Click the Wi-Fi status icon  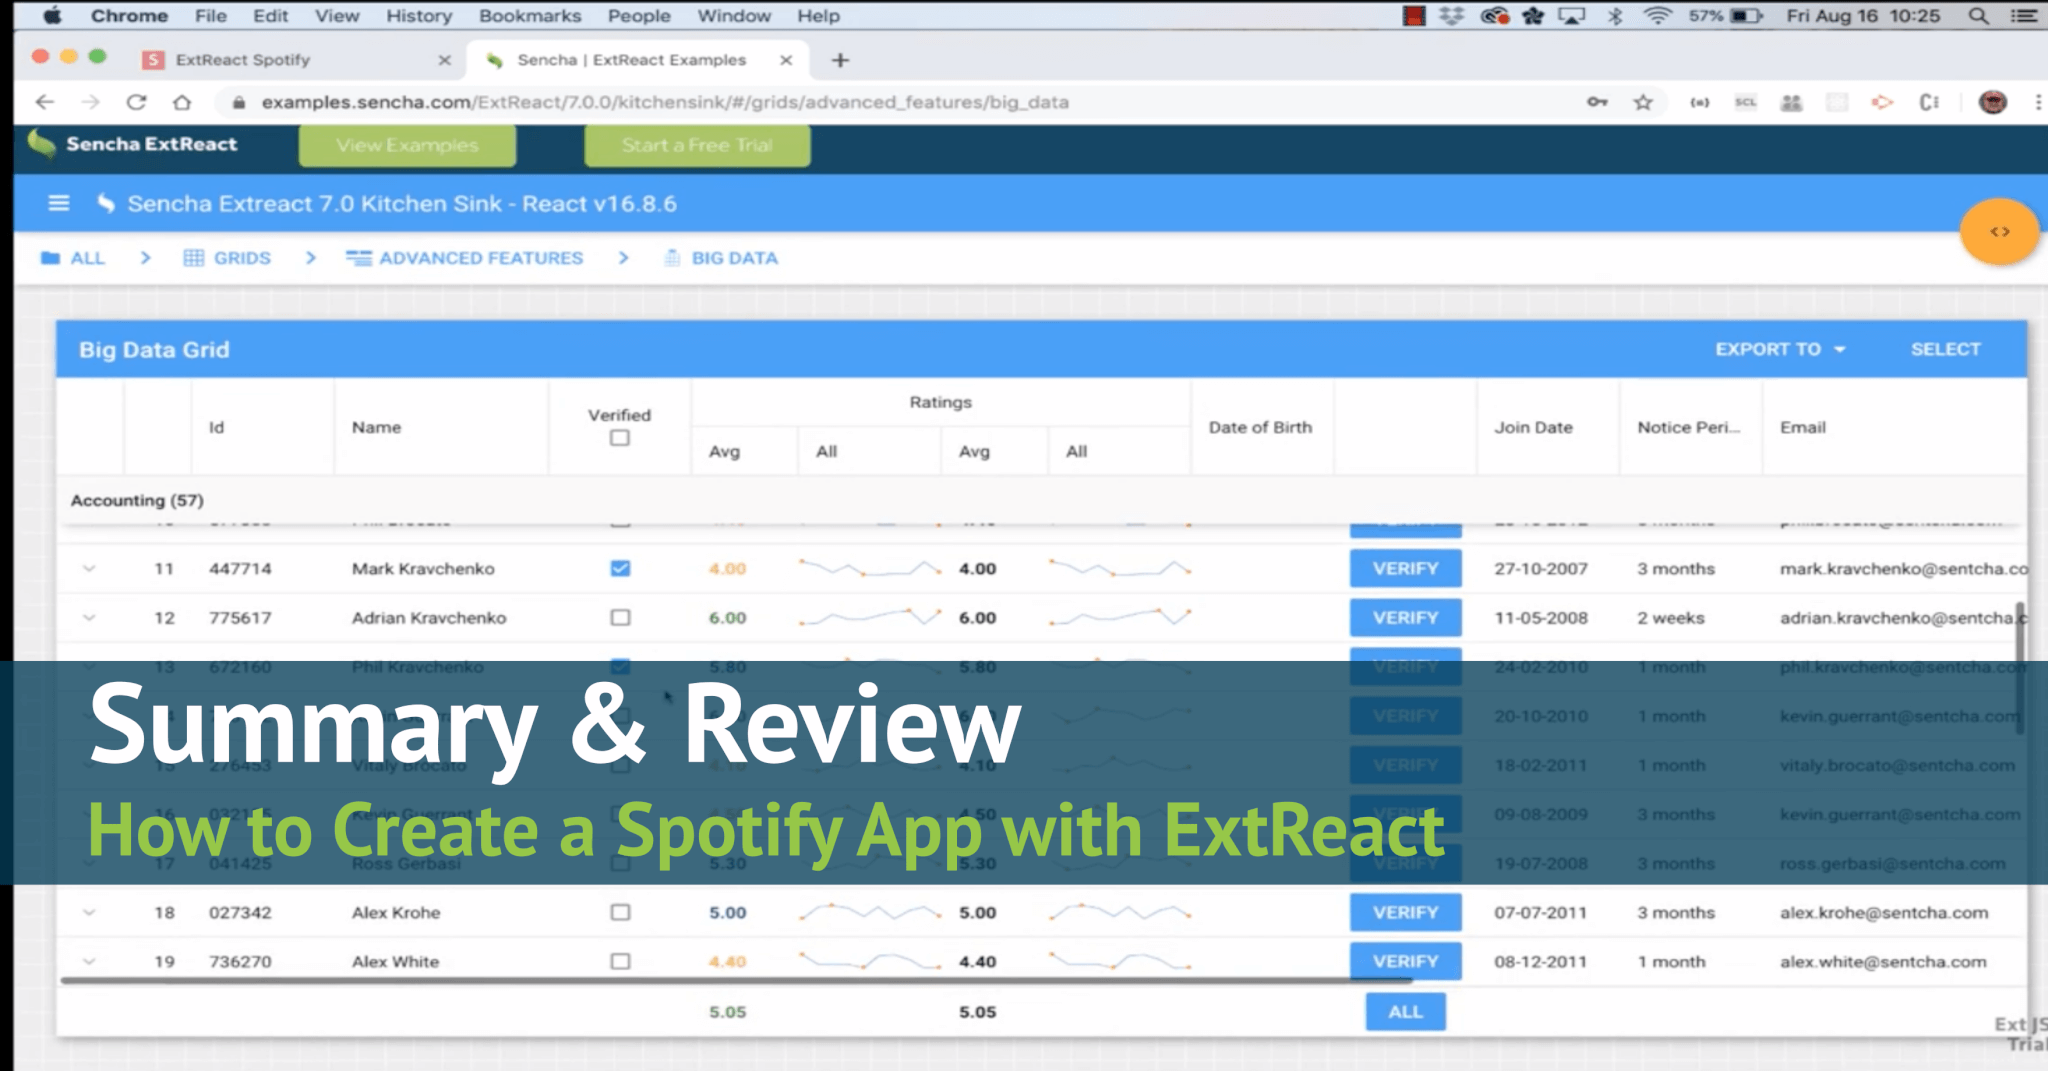1657,16
